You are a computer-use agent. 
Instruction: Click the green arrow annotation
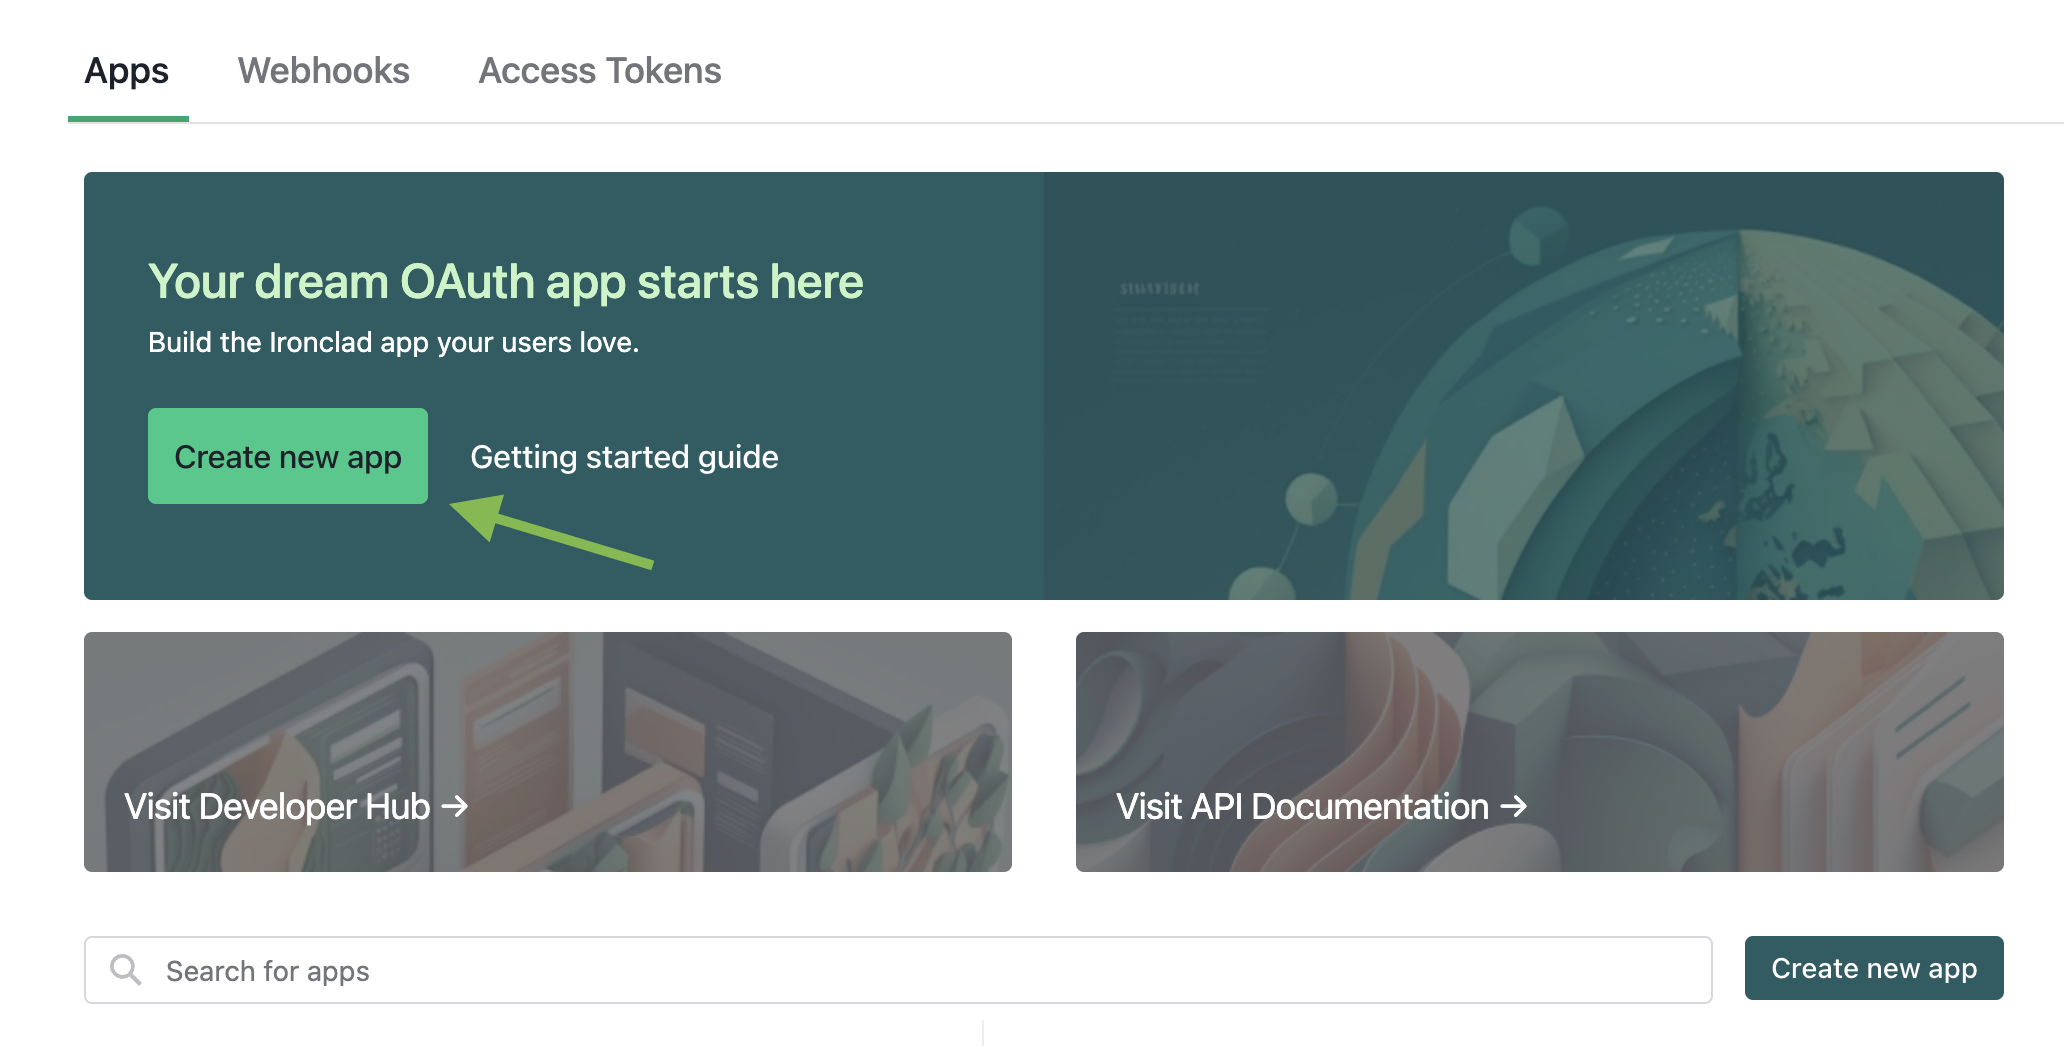pos(551,532)
